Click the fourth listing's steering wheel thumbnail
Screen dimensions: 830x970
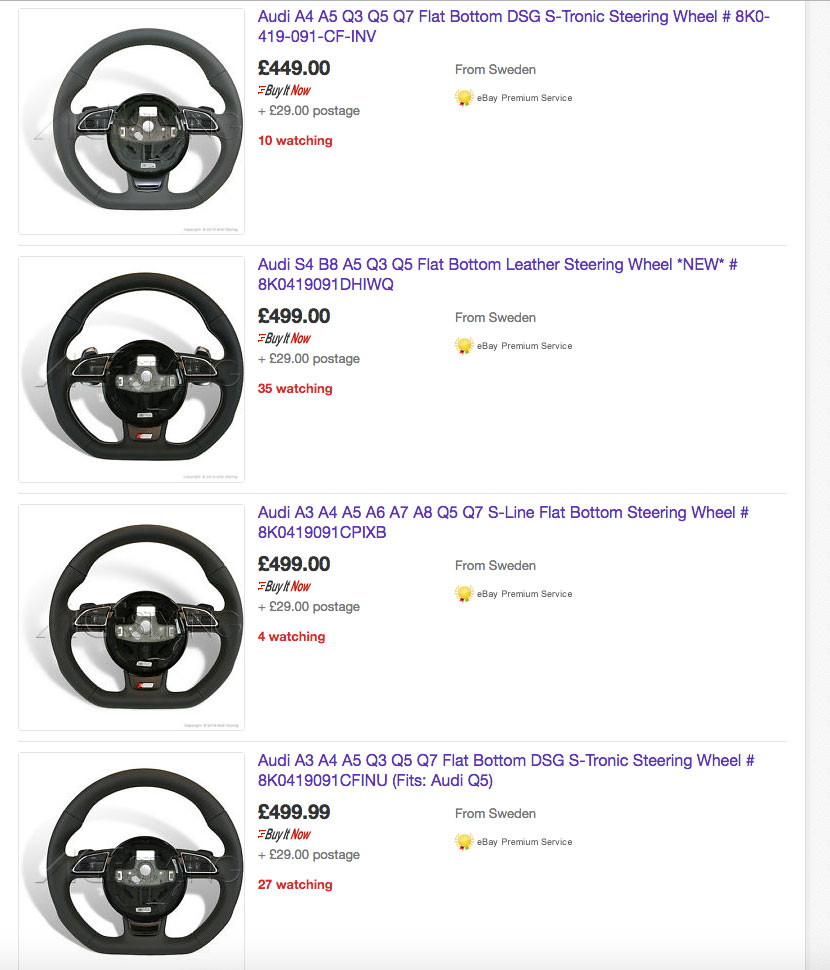click(x=131, y=860)
